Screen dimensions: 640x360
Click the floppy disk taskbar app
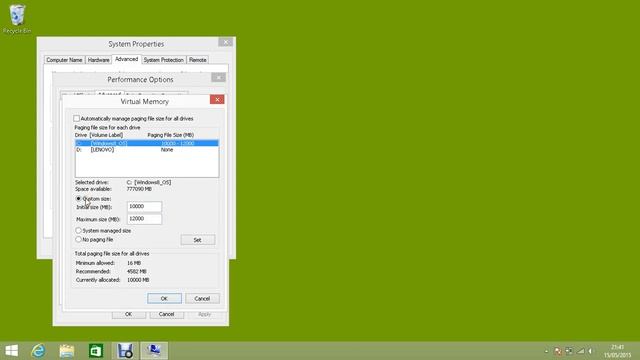pyautogui.click(x=125, y=351)
